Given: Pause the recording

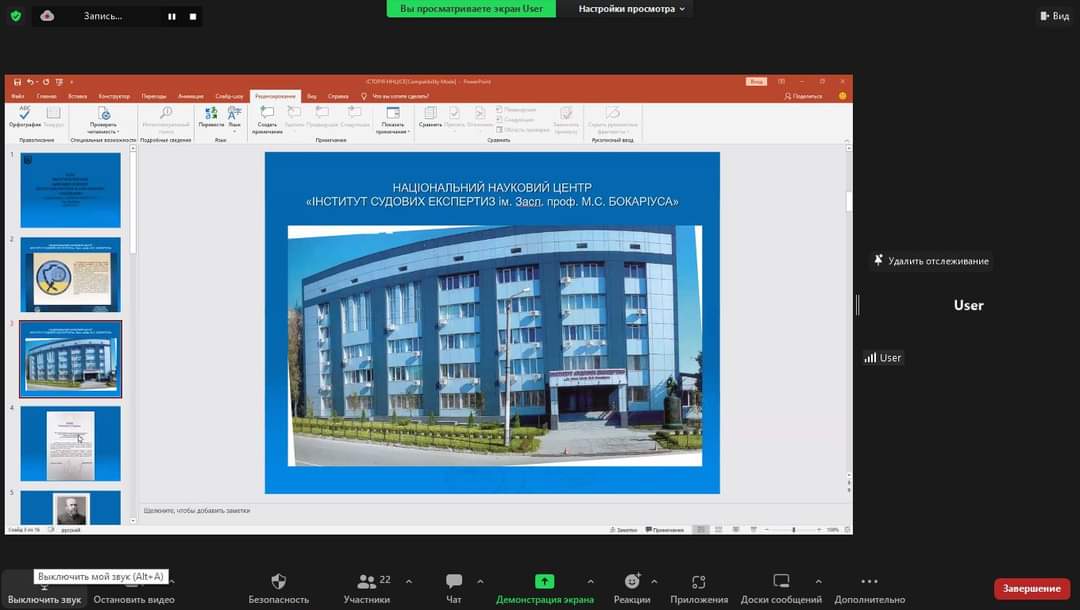Looking at the screenshot, I should (171, 16).
